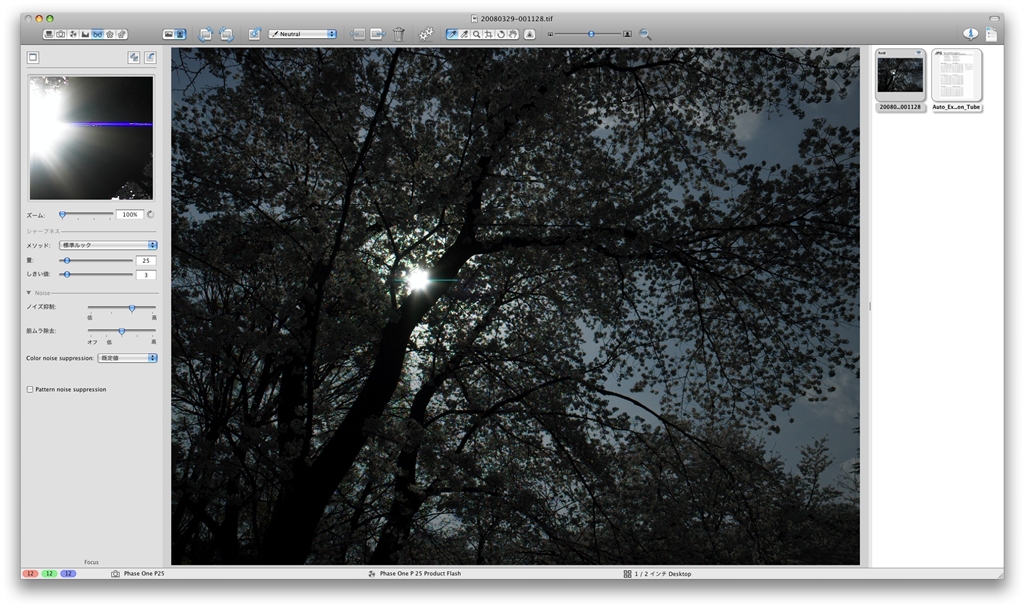Click the spinner icon beside zoom field
The width and height of the screenshot is (1024, 607).
(151, 214)
